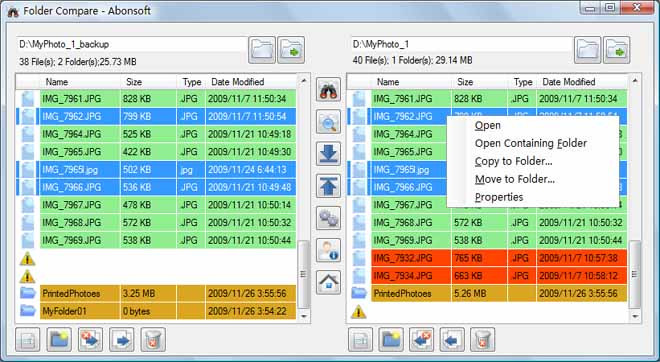Click left panel scrollbar down arrow
The height and width of the screenshot is (362, 660).
[303, 316]
